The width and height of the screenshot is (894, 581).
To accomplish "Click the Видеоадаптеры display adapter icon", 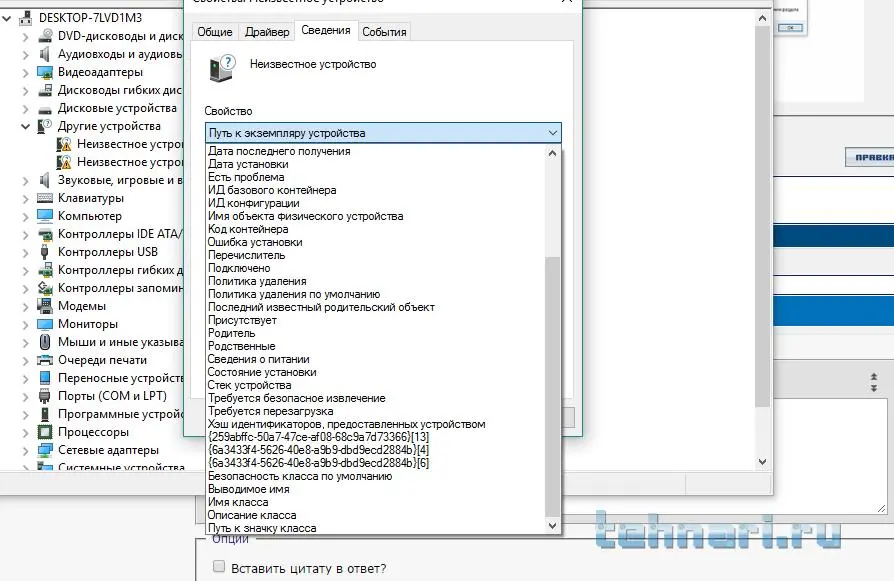I will (45, 72).
